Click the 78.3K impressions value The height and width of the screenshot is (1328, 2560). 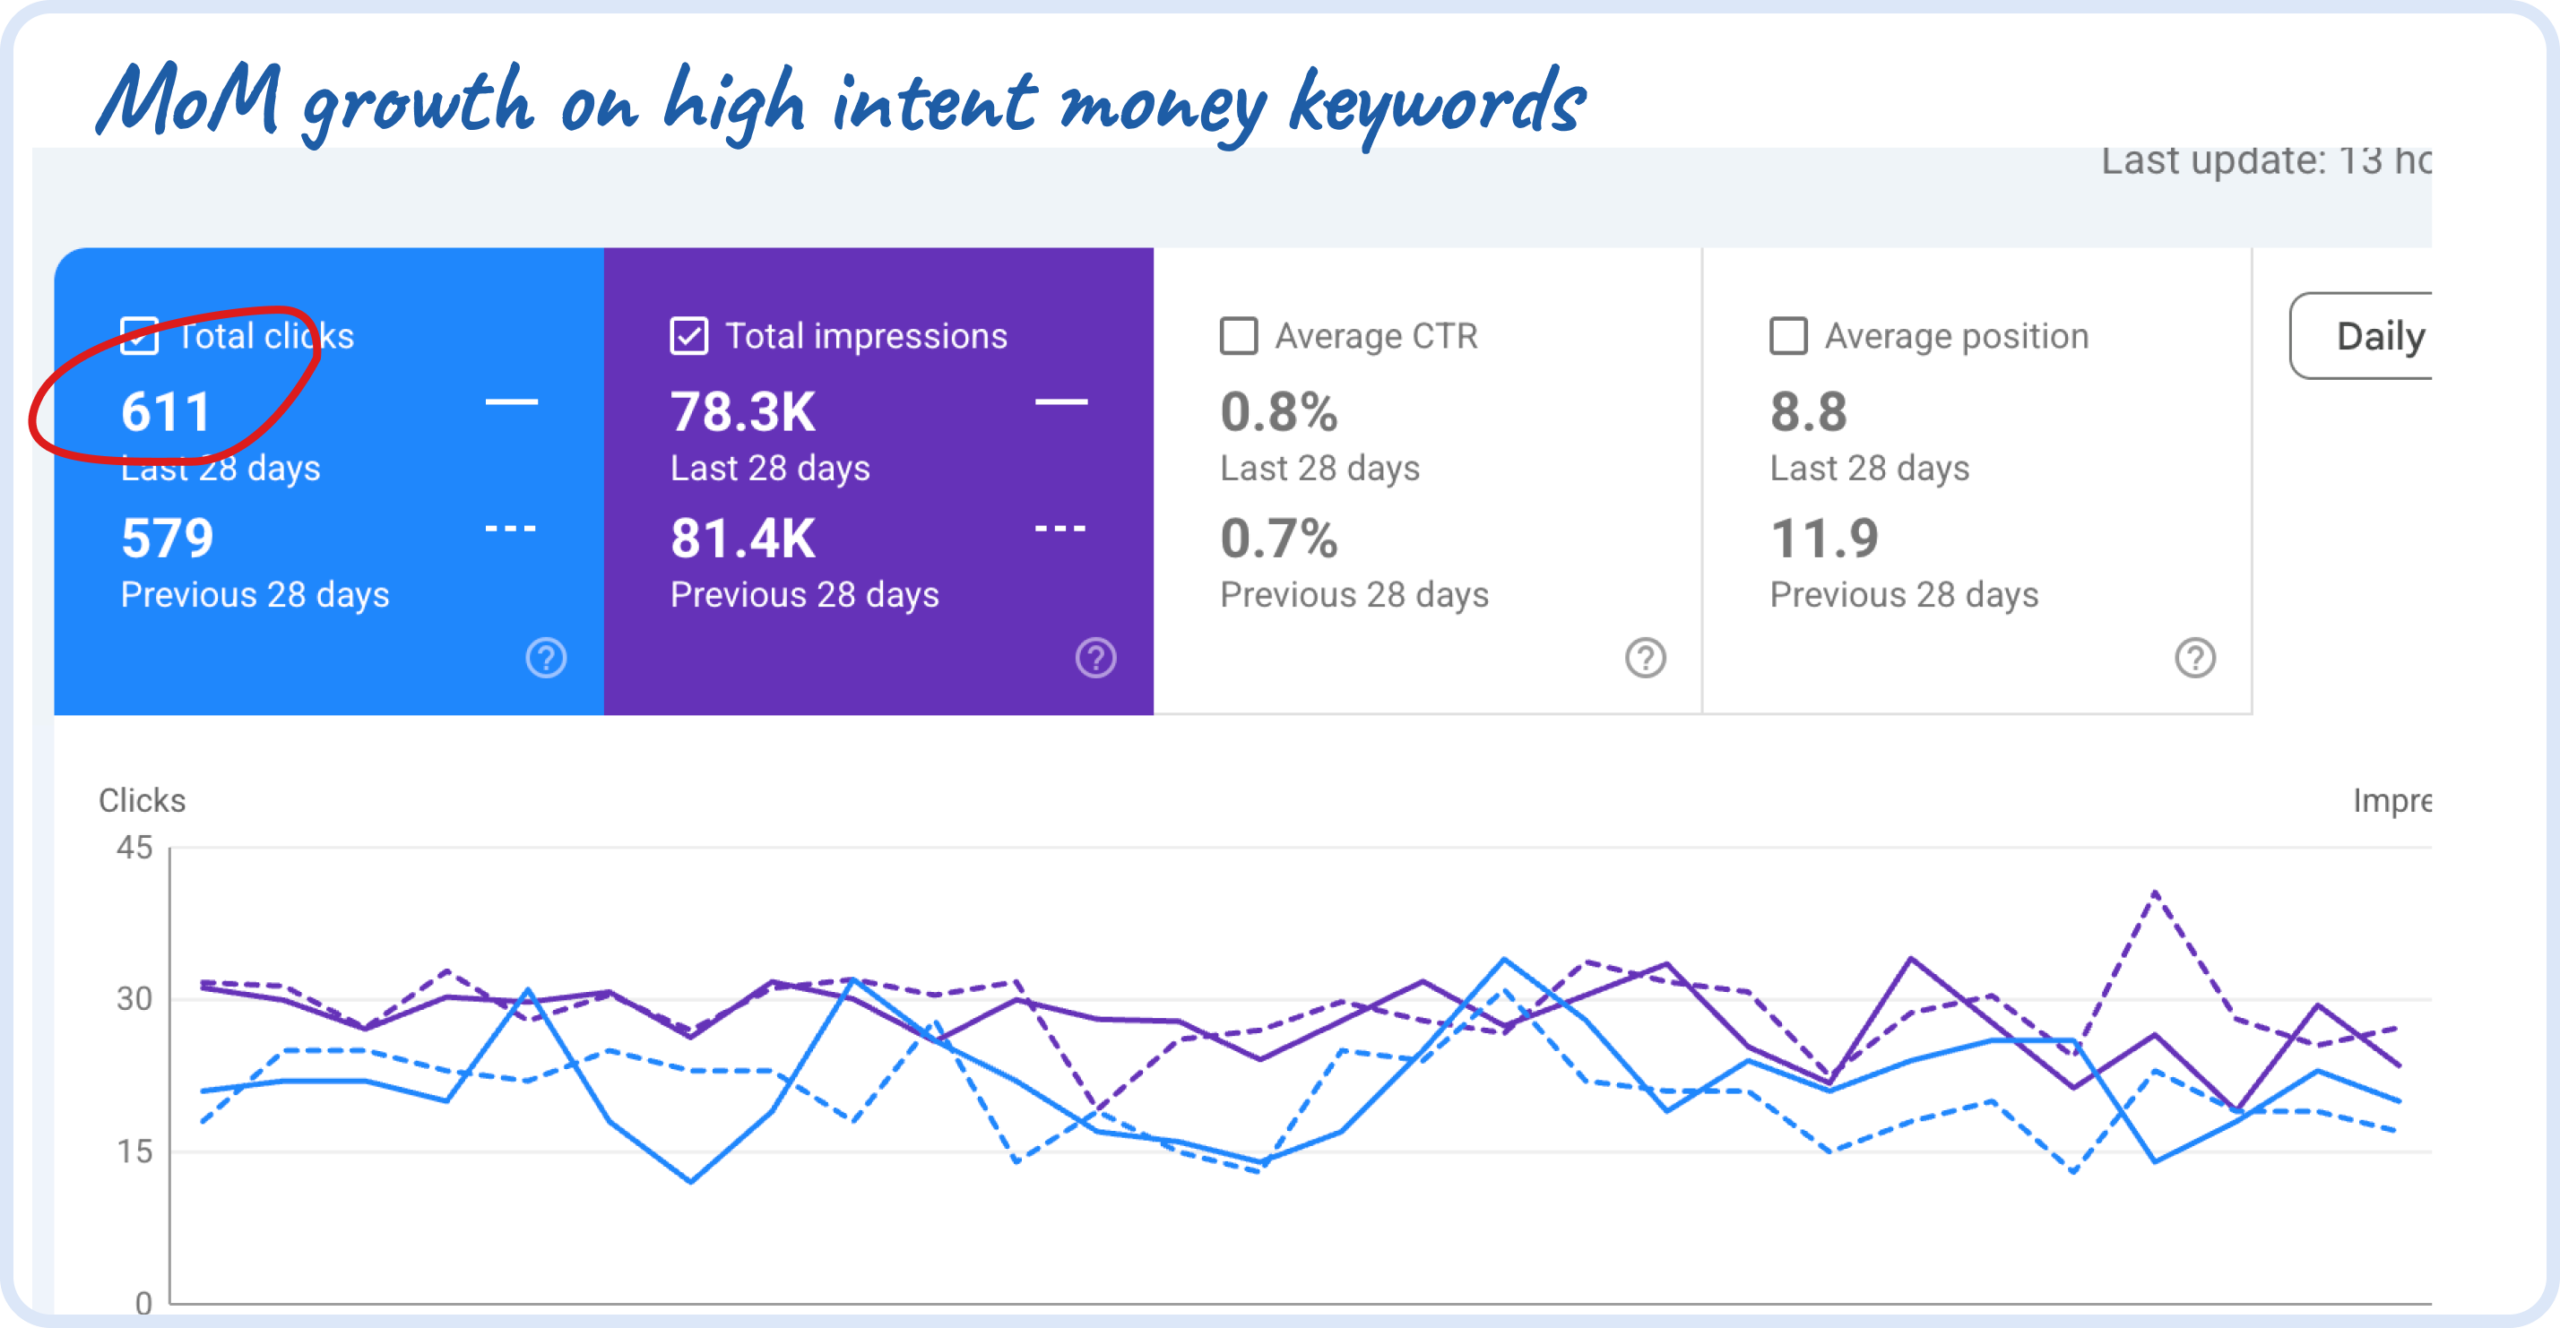[743, 412]
